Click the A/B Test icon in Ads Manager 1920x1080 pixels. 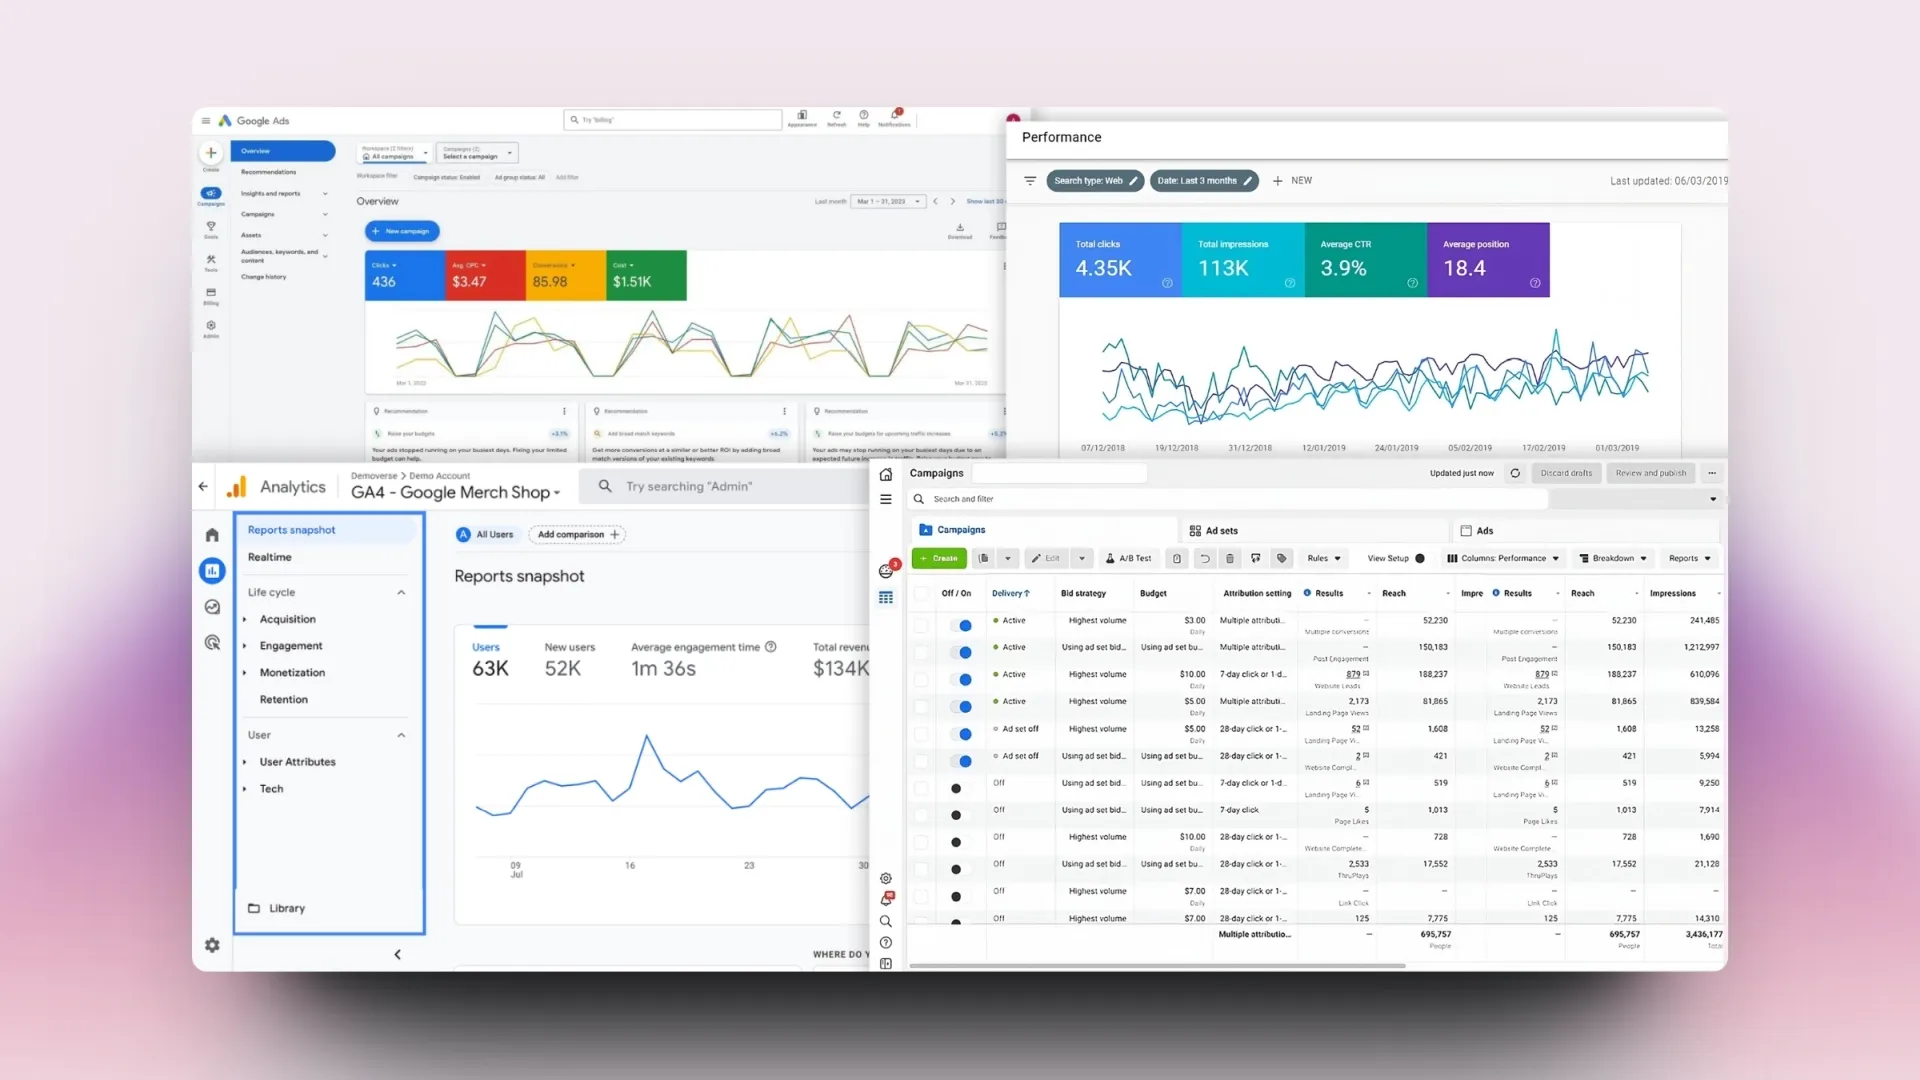1129,558
